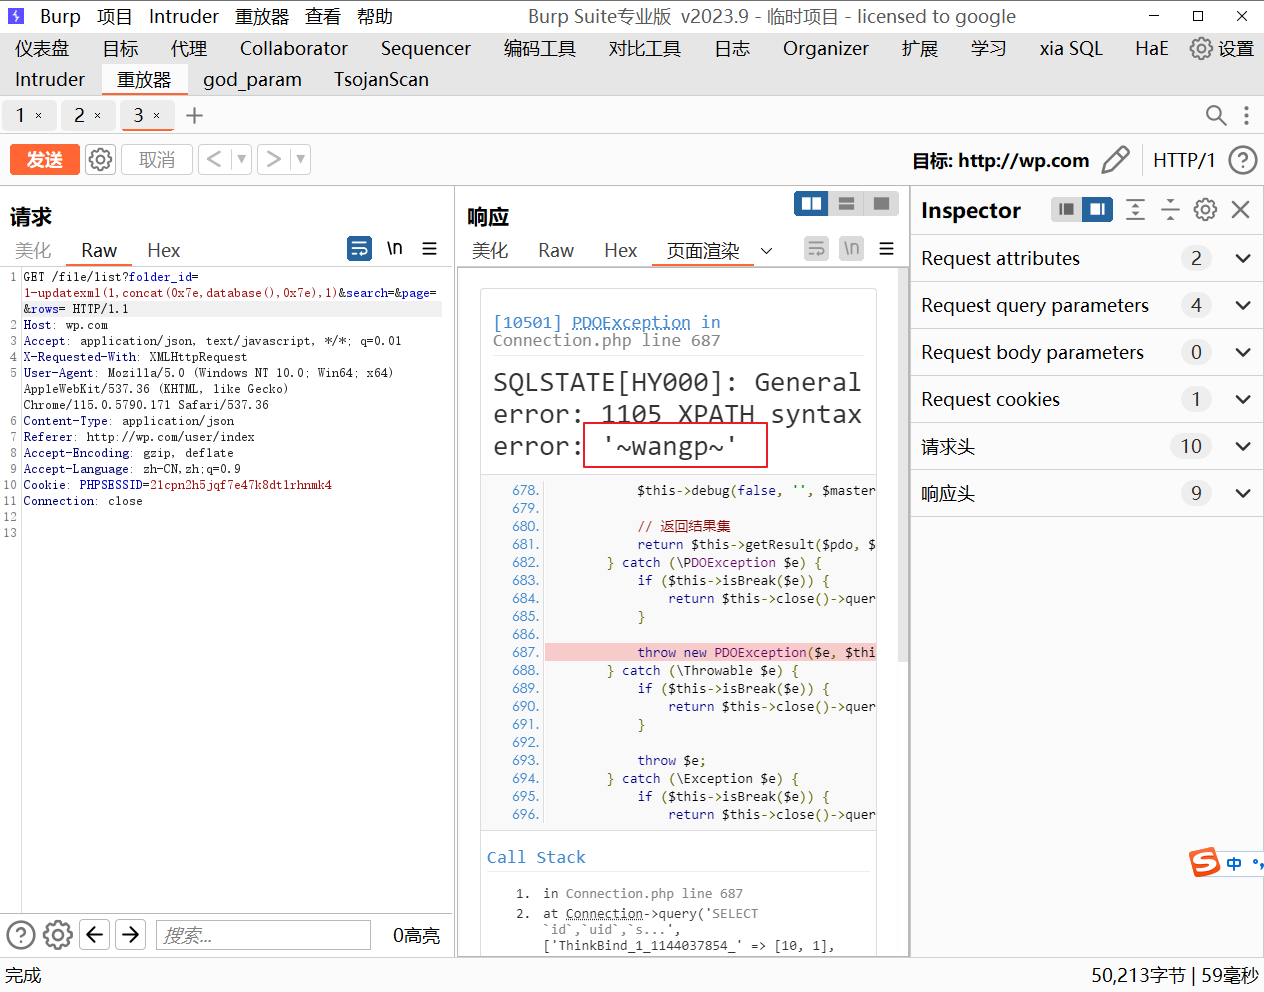Toggle word wrap in the request editor
Screen dimensions: 1264x992
click(x=359, y=248)
